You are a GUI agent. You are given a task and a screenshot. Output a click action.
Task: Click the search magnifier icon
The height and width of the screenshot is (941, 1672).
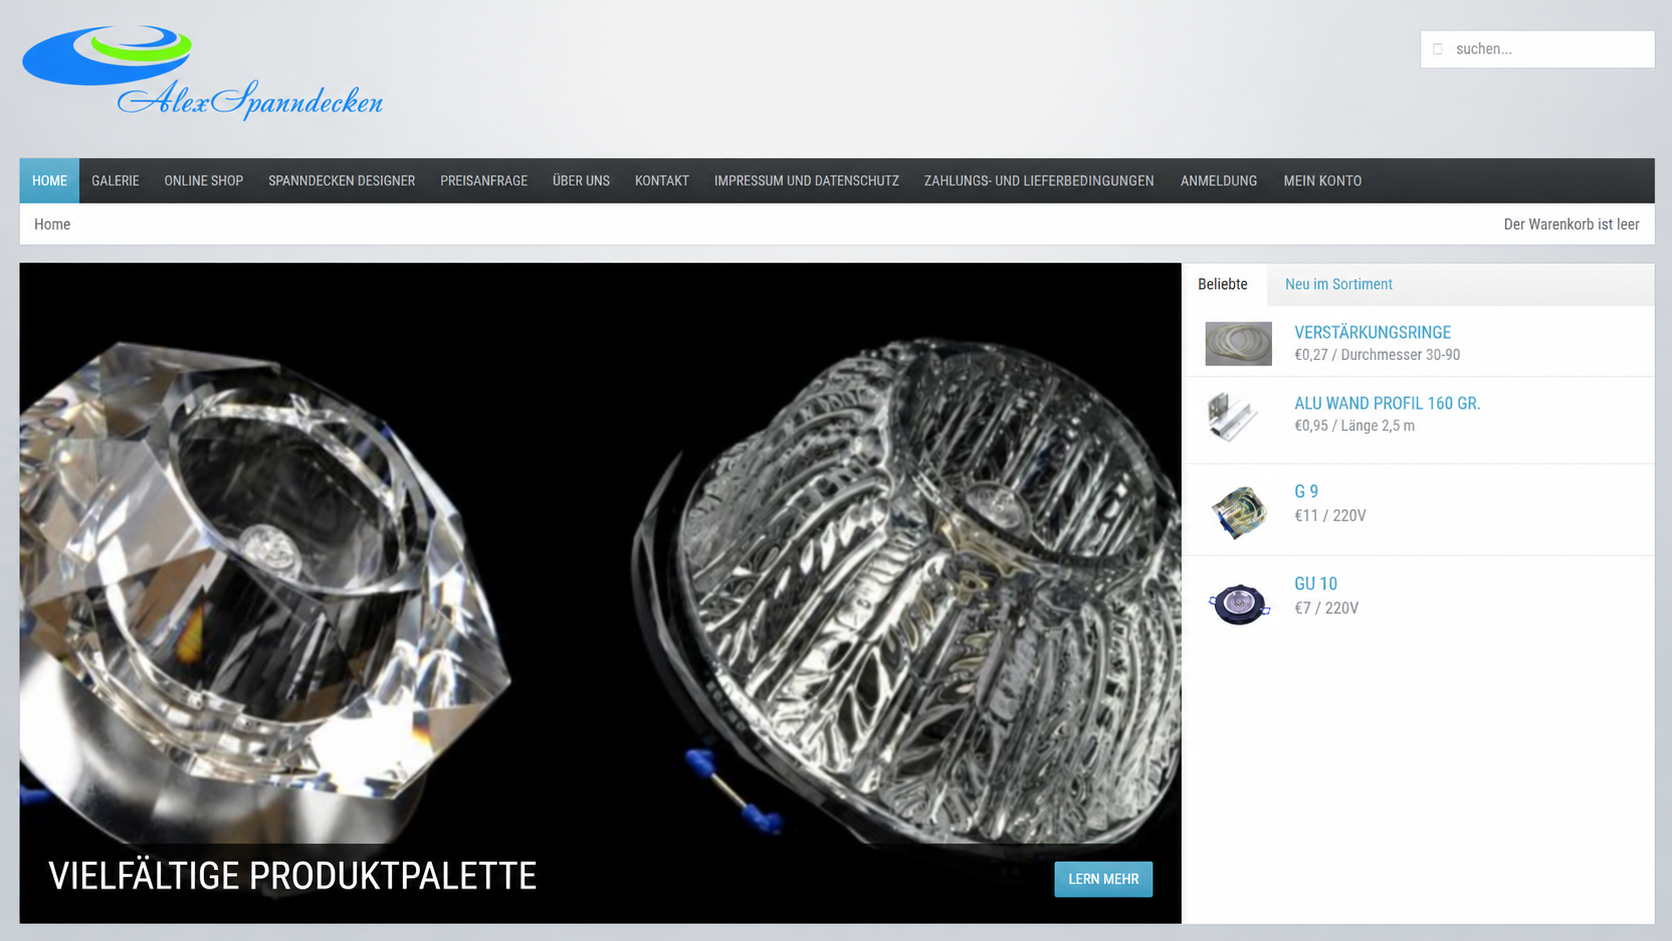pos(1438,49)
